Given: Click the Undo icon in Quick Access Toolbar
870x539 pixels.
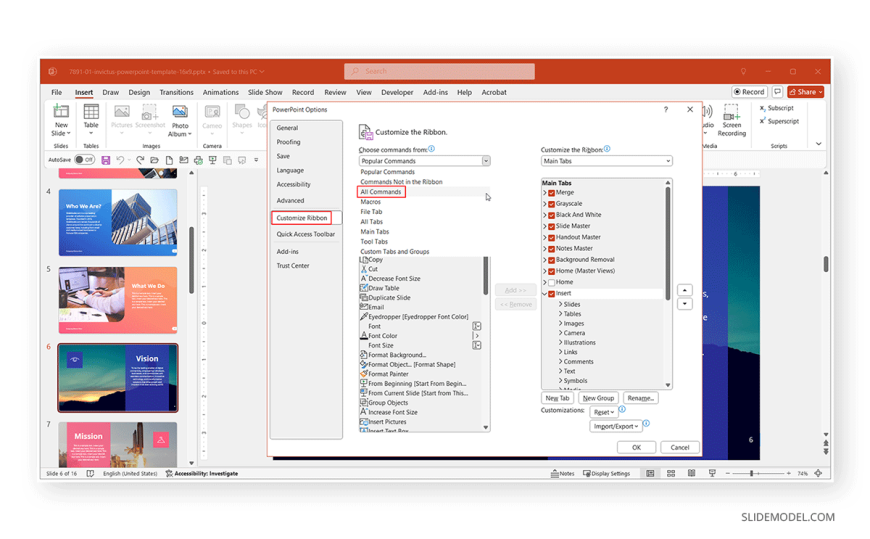Looking at the screenshot, I should (x=120, y=160).
